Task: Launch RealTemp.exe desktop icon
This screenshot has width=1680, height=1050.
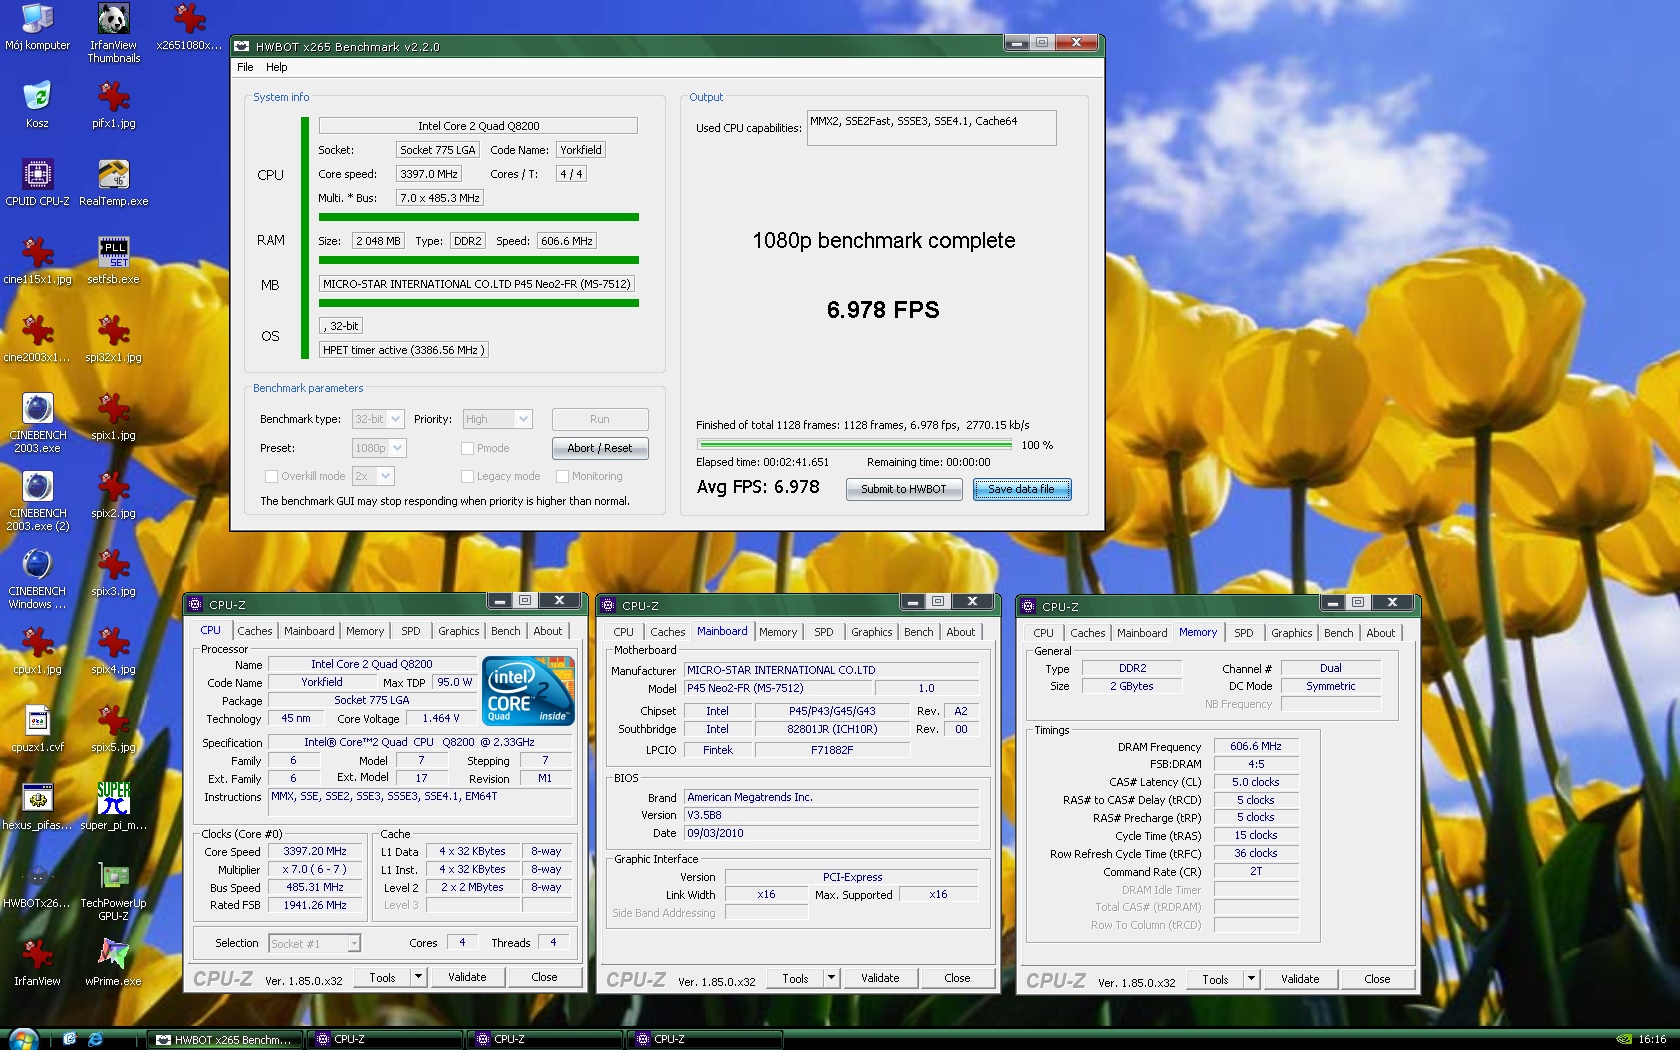Action: click(x=113, y=183)
